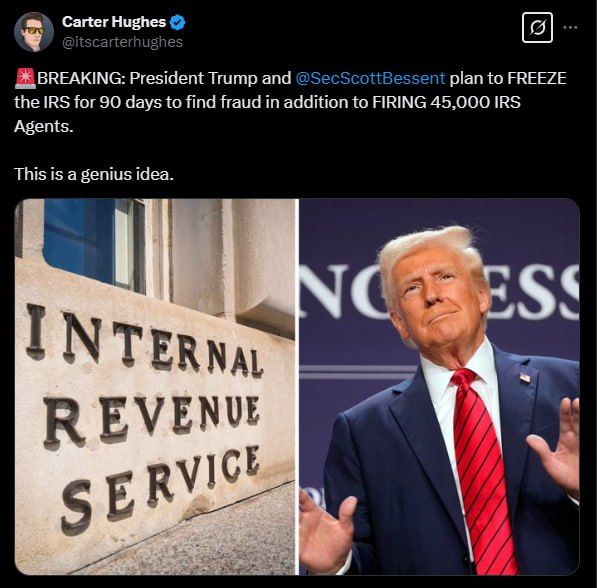
Task: Click the word 'Agents.' in the tweet
Action: 43,126
